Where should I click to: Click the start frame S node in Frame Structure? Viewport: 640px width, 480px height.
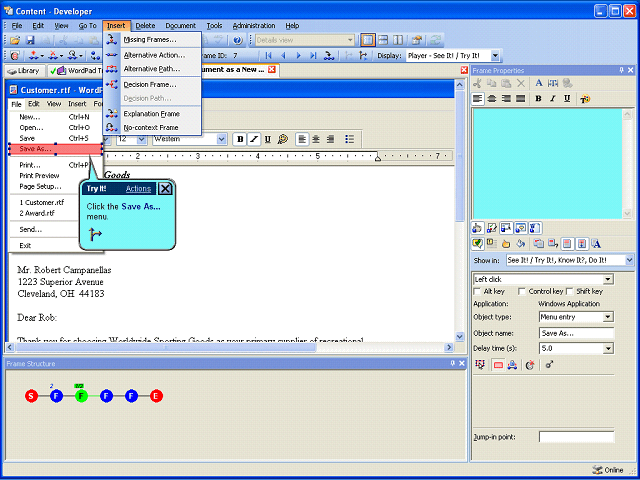tap(31, 396)
